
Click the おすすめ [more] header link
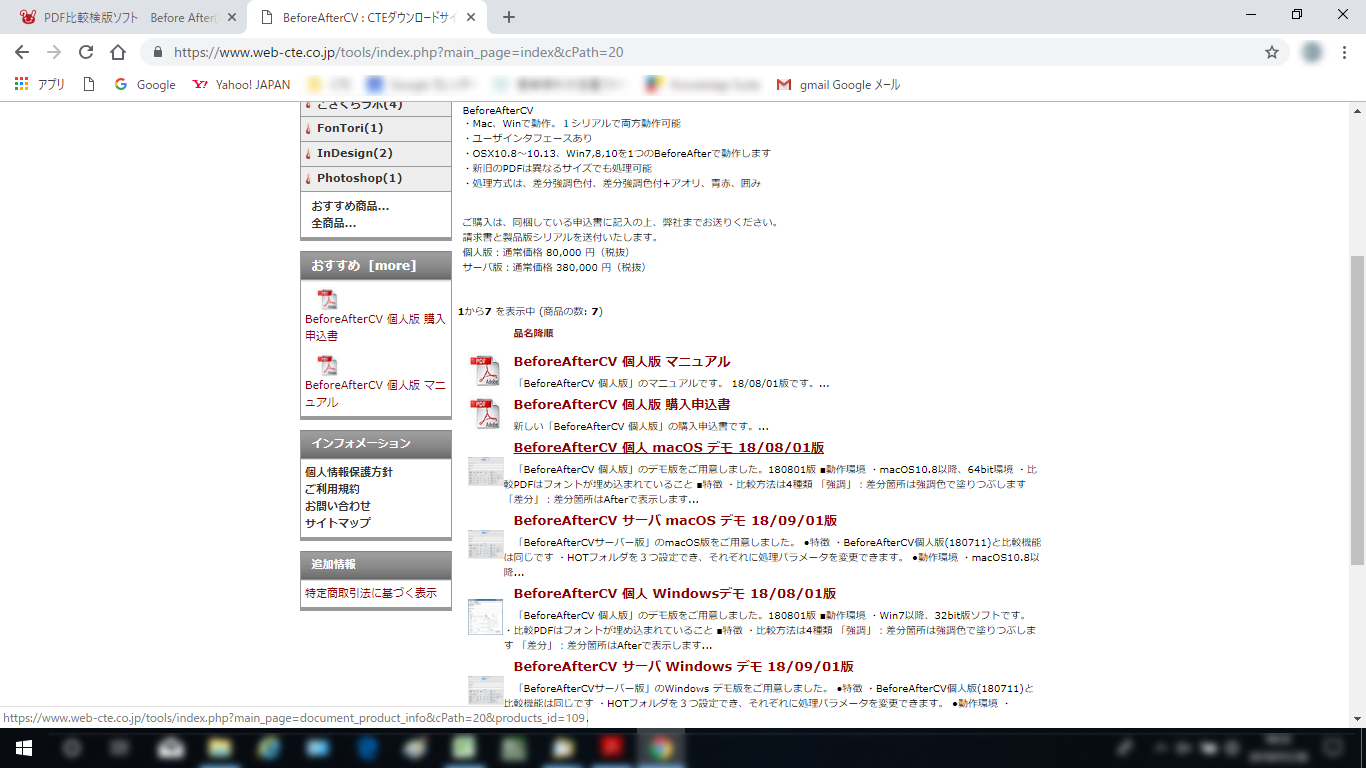364,265
